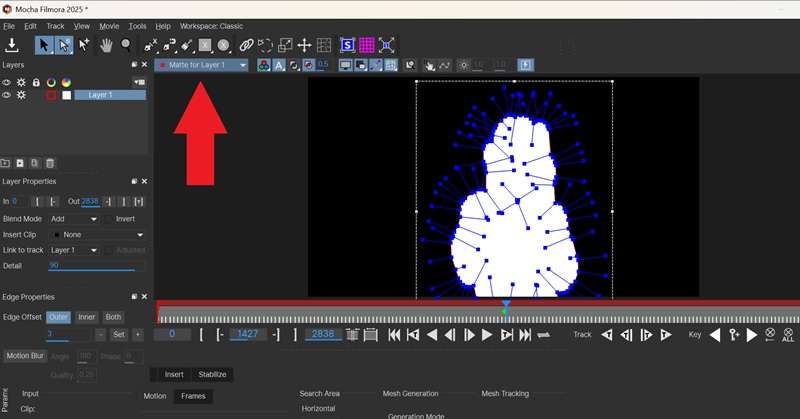Select the Move crosshair tool
This screenshot has height=419, width=800.
(x=304, y=45)
